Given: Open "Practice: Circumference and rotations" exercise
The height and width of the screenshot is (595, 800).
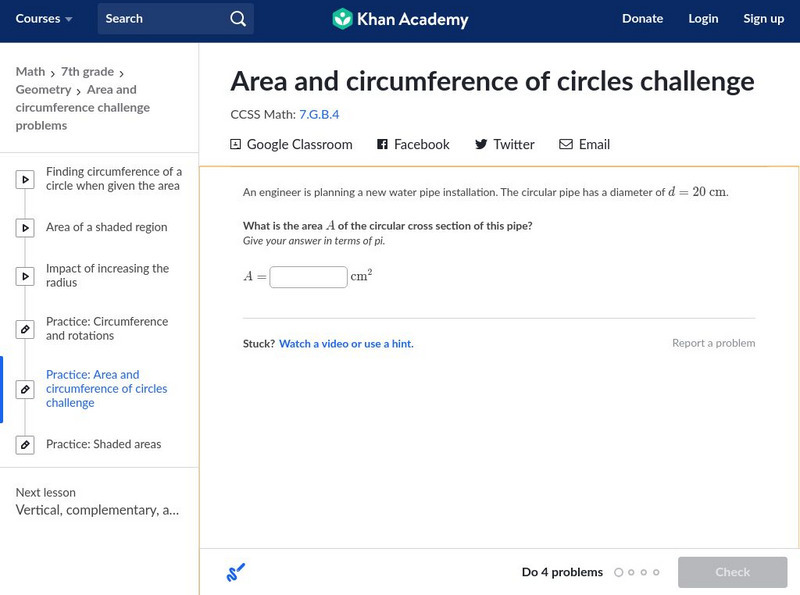Looking at the screenshot, I should pyautogui.click(x=107, y=329).
